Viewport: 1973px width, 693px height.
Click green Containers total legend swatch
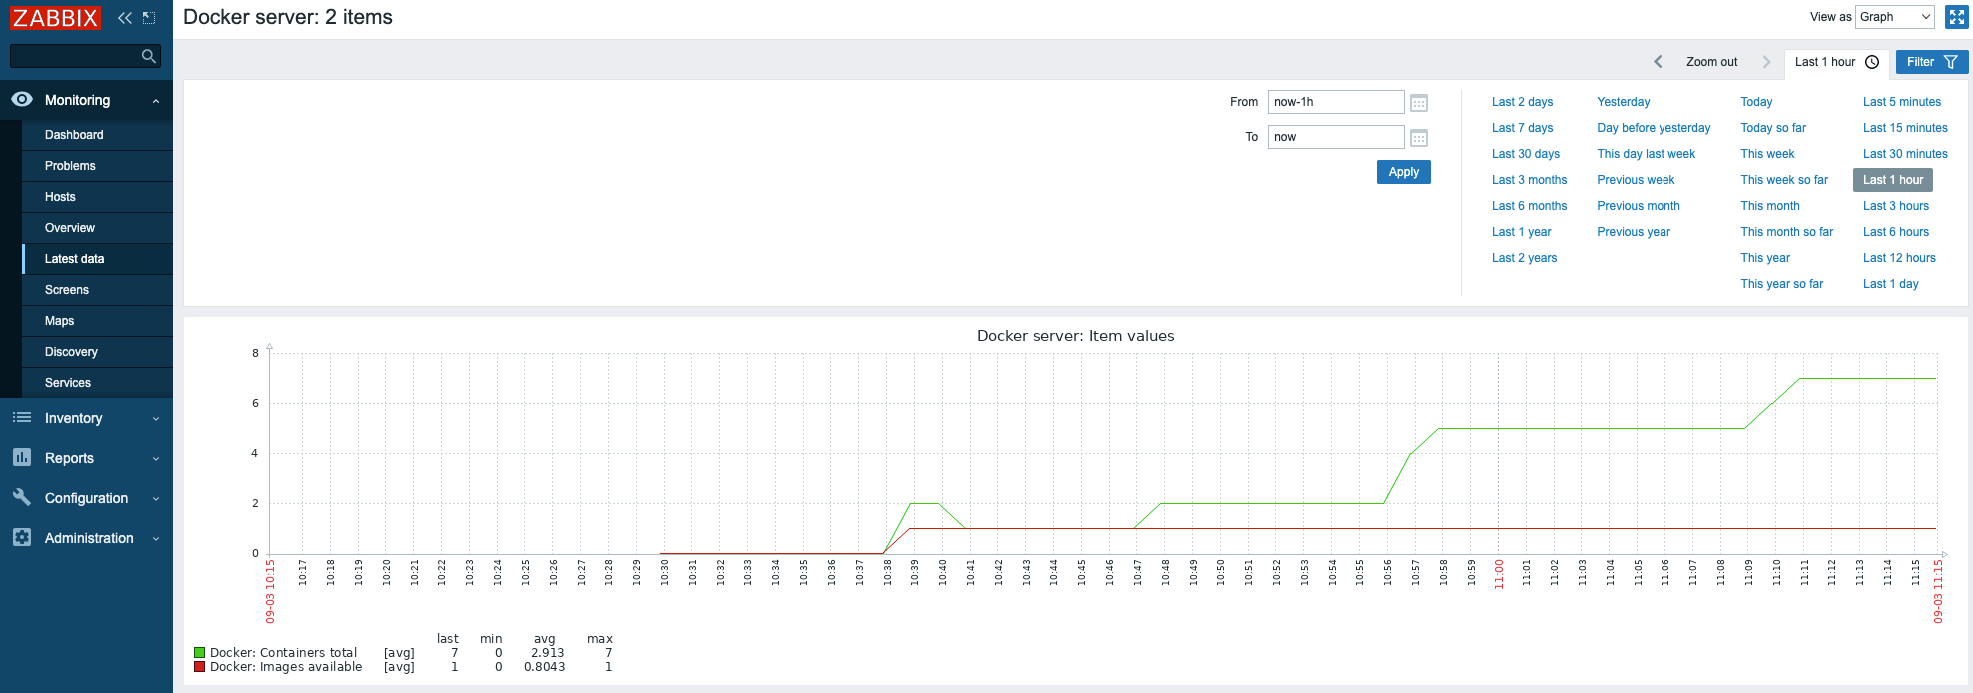click(200, 653)
